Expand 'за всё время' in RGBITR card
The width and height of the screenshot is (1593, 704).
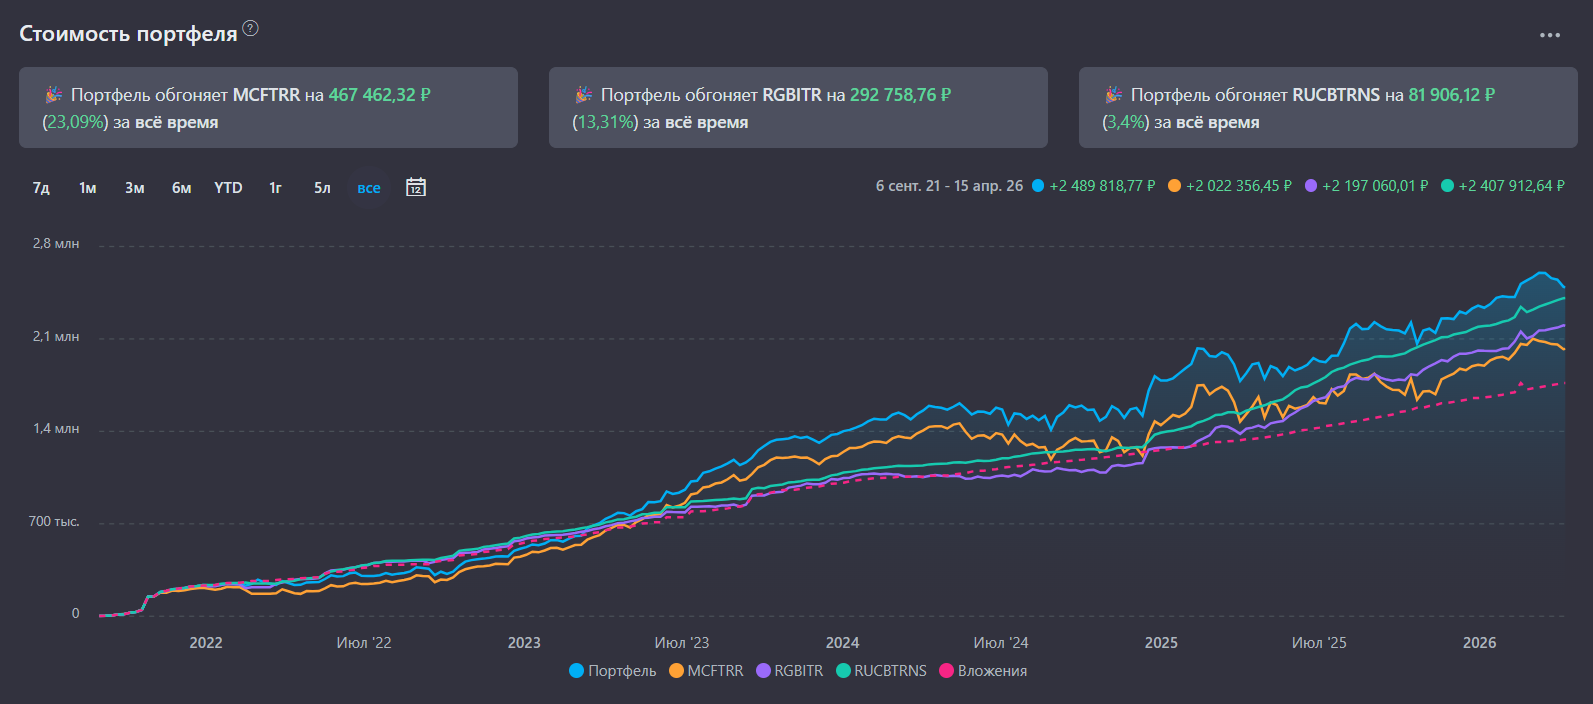tap(706, 122)
